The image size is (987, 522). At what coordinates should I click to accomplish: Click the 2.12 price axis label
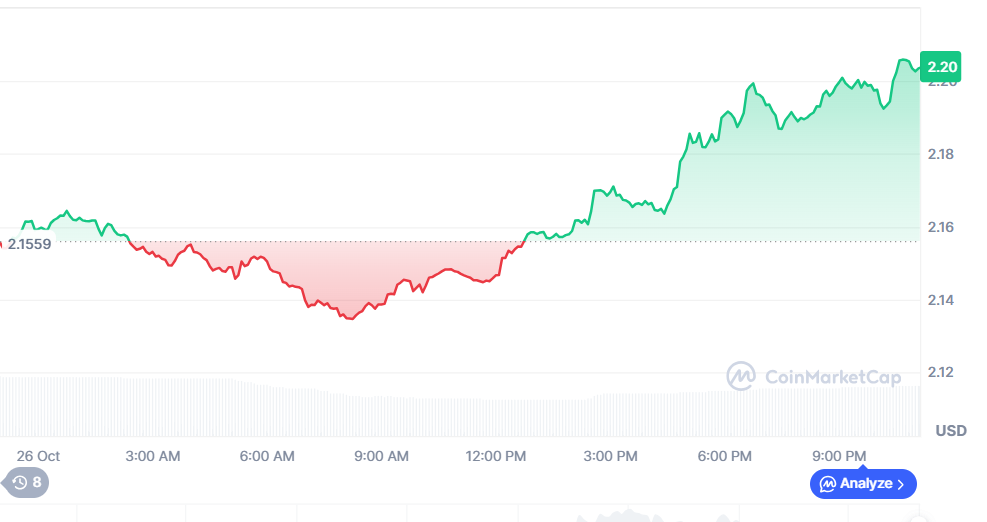click(x=942, y=373)
